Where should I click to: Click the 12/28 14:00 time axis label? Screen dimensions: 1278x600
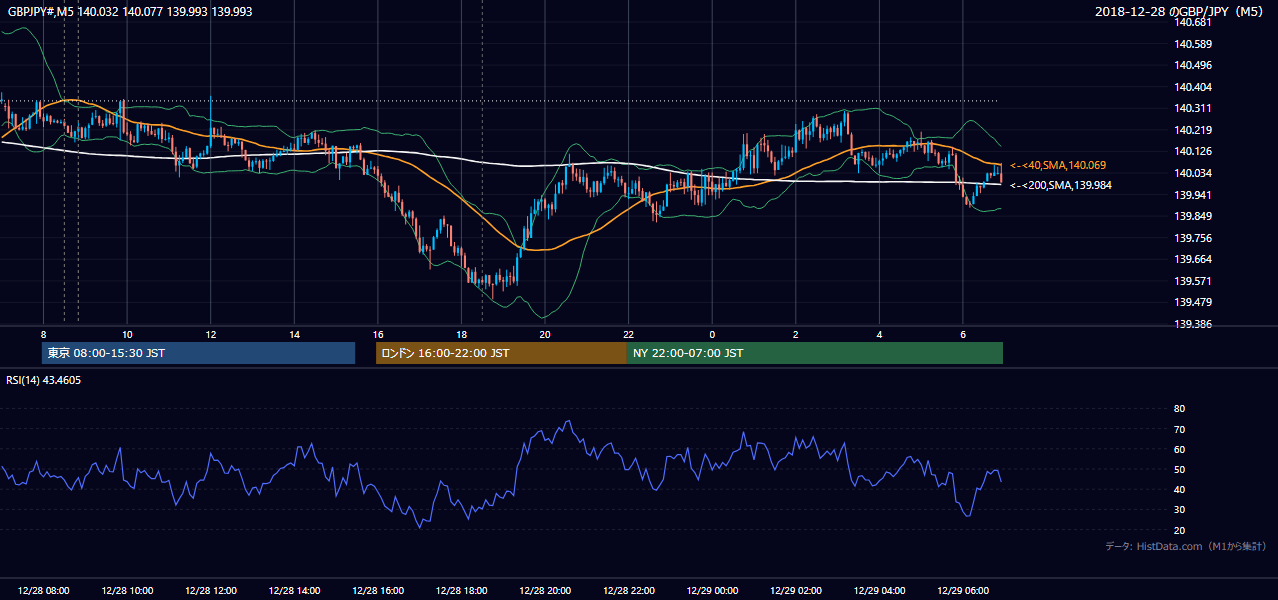coord(294,591)
